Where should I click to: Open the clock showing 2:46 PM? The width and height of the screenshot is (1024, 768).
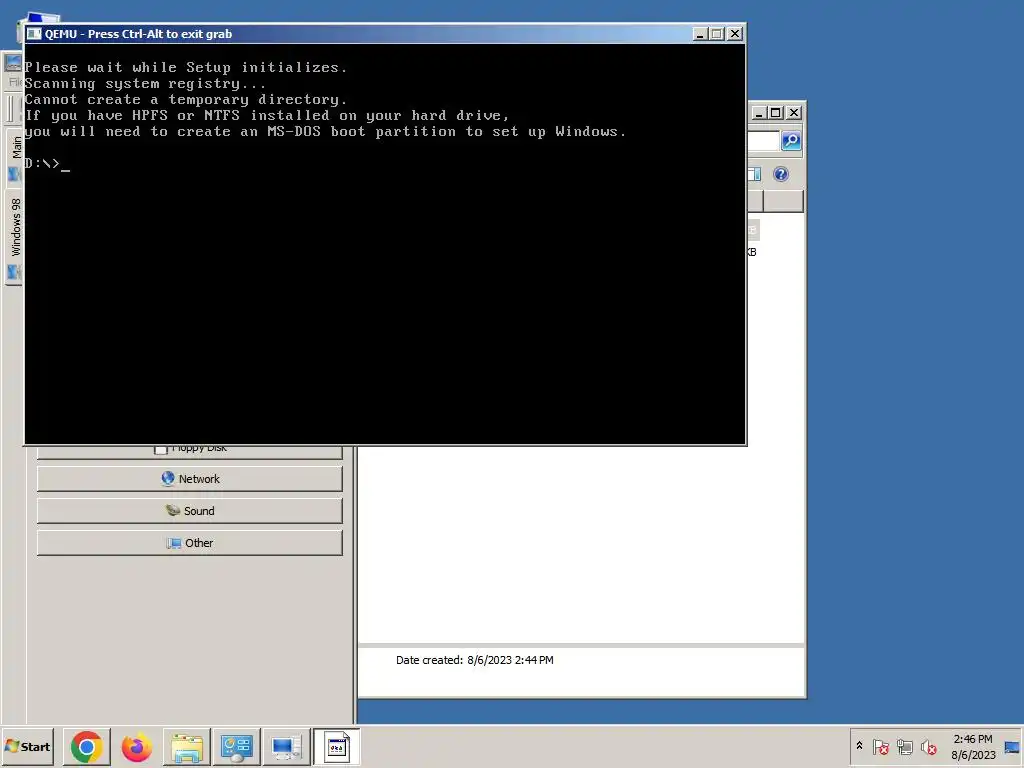click(972, 746)
